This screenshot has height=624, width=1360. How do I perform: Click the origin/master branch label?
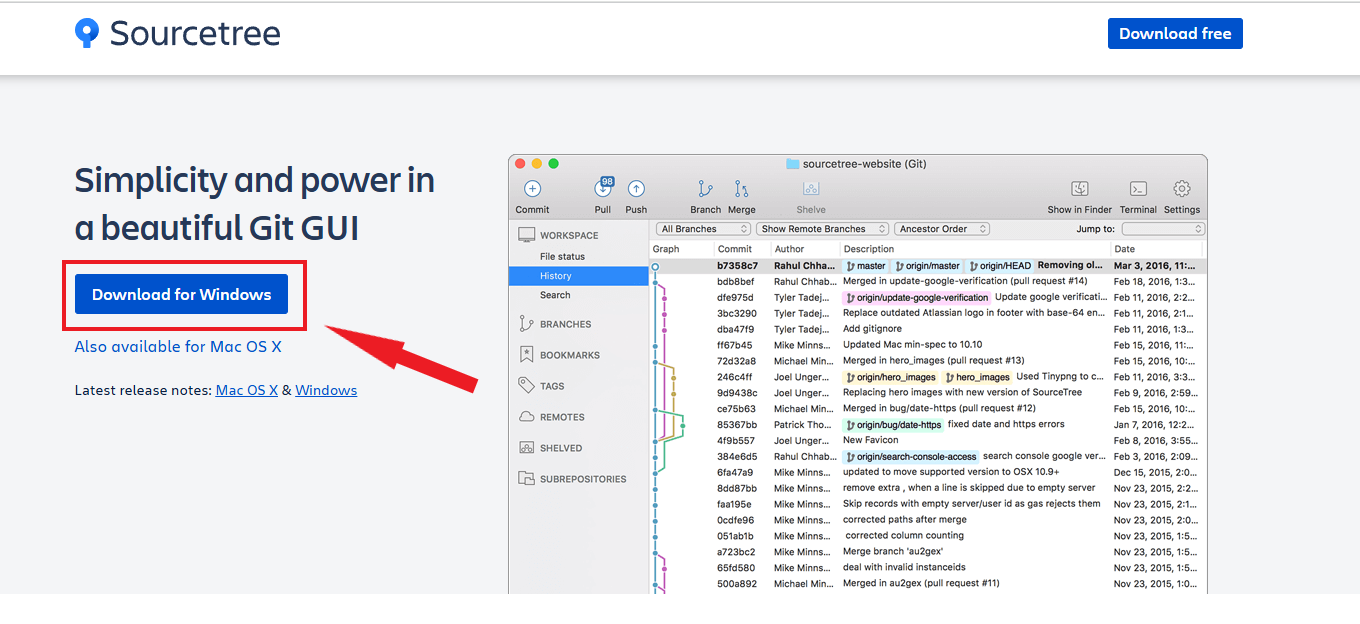(x=927, y=266)
